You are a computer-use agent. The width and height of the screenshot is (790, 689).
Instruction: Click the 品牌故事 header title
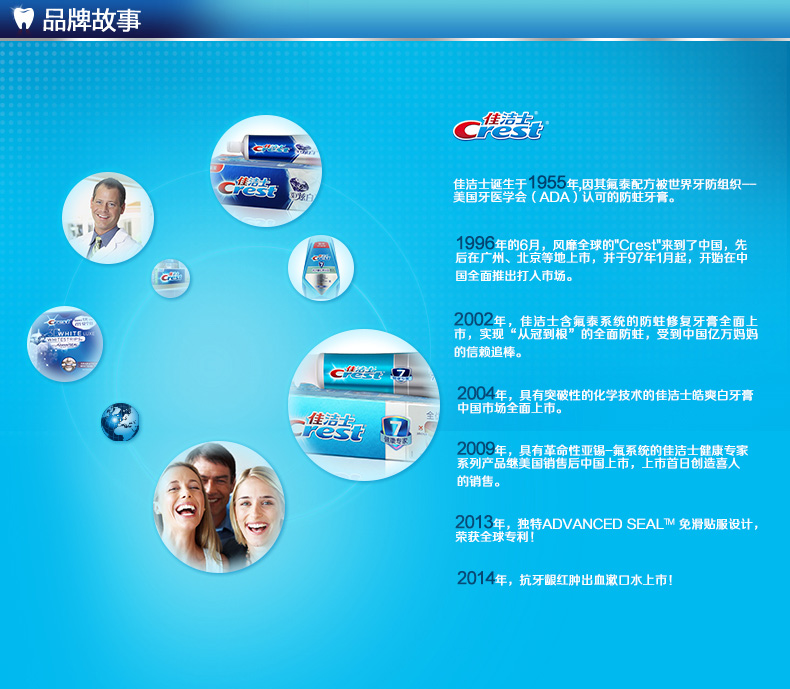pyautogui.click(x=92, y=20)
